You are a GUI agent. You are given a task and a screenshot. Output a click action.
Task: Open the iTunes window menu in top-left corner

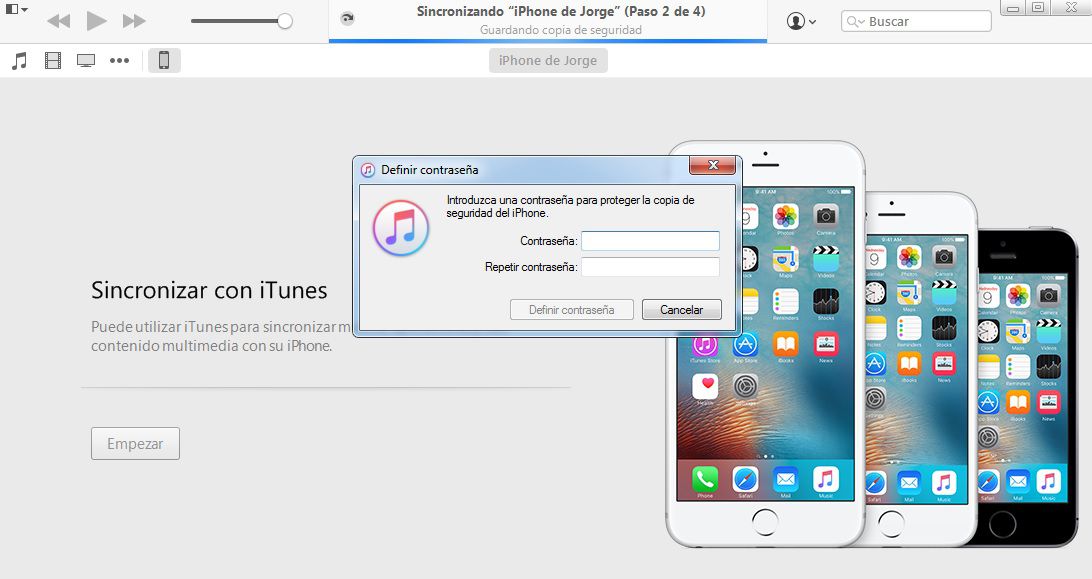(16, 10)
